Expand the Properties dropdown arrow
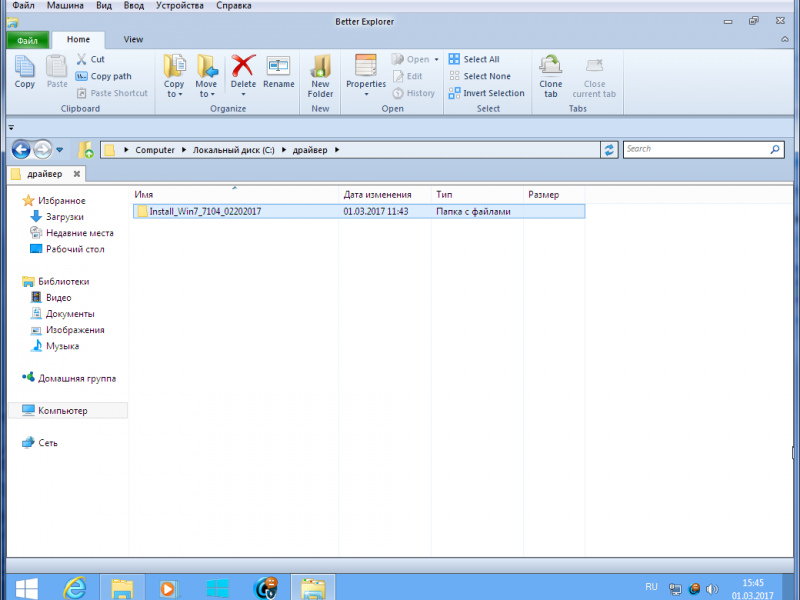Image resolution: width=800 pixels, height=600 pixels. click(x=366, y=94)
